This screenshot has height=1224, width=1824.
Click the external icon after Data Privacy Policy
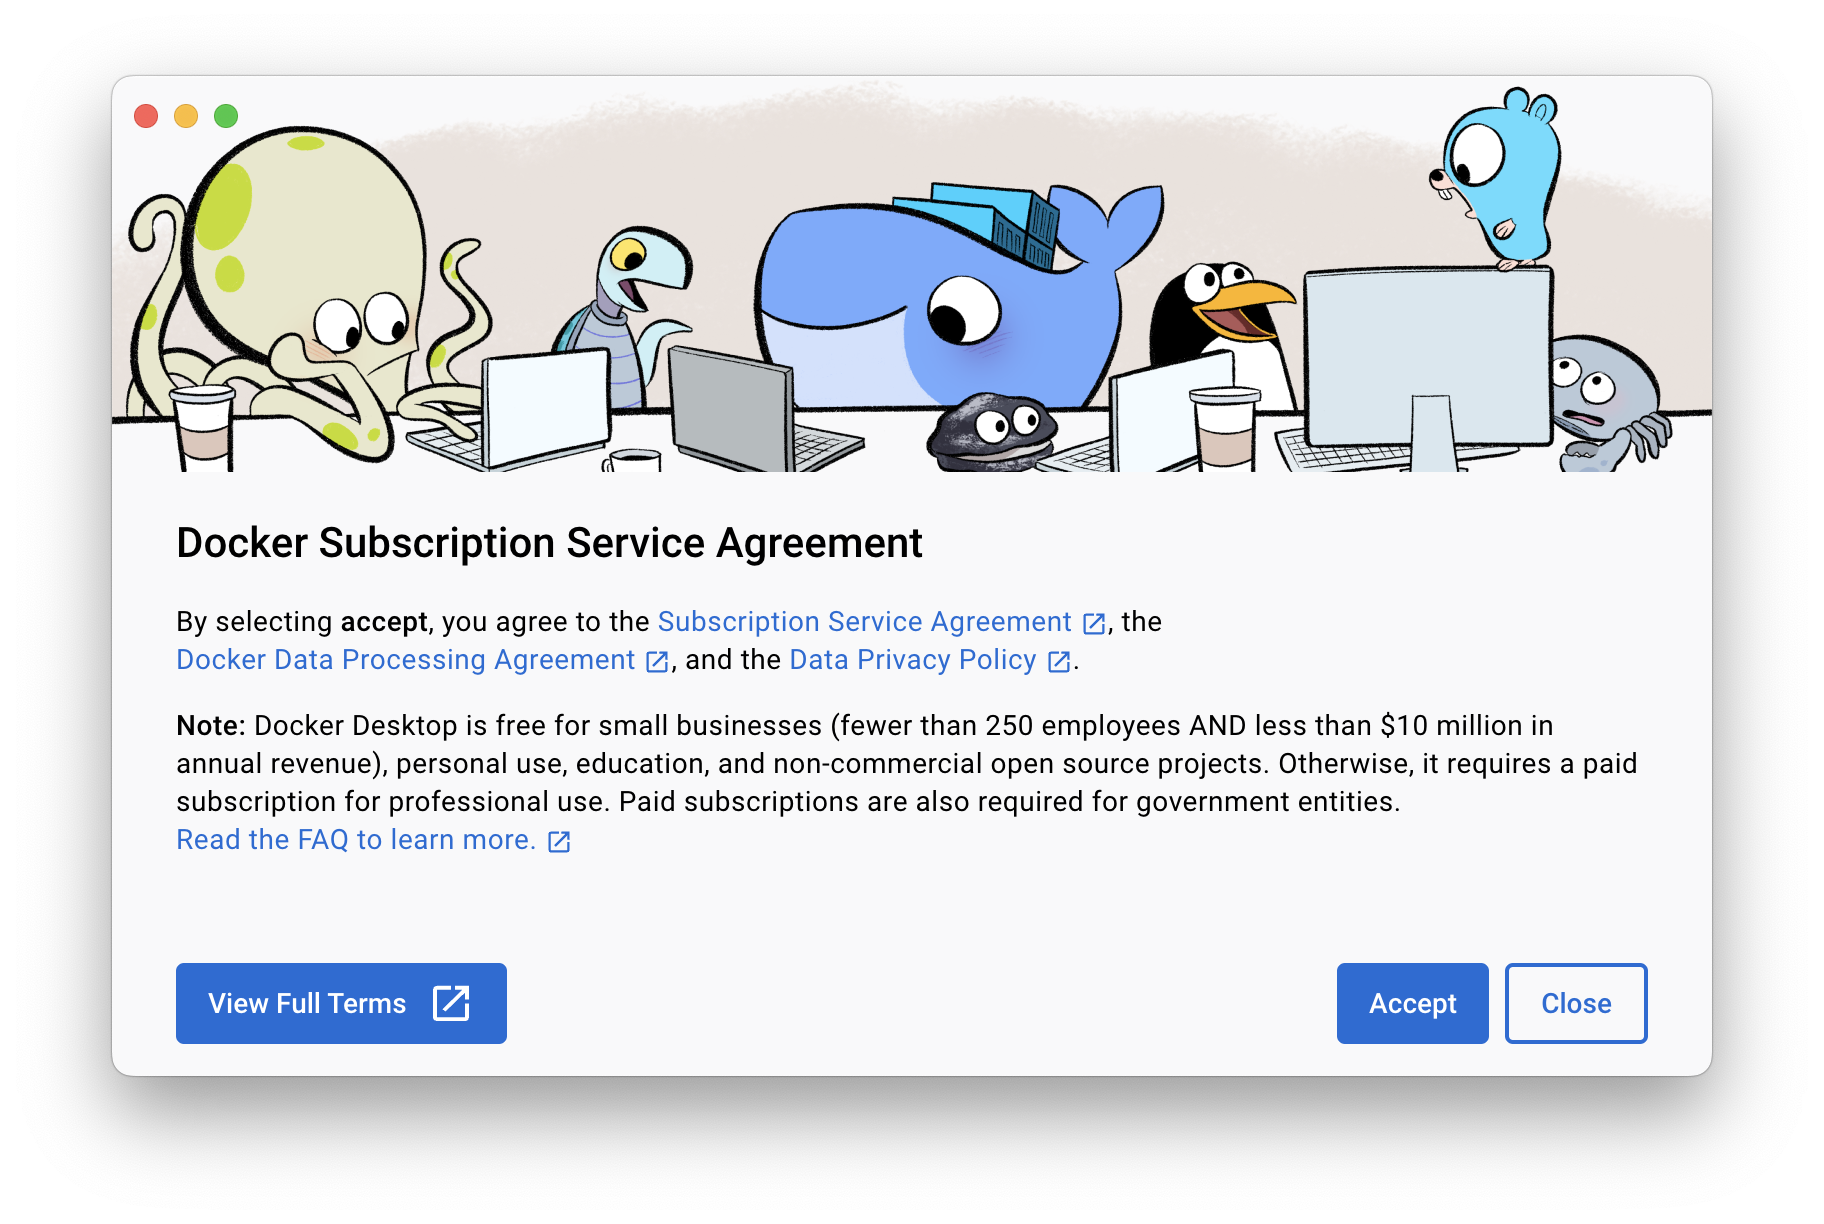click(1059, 661)
